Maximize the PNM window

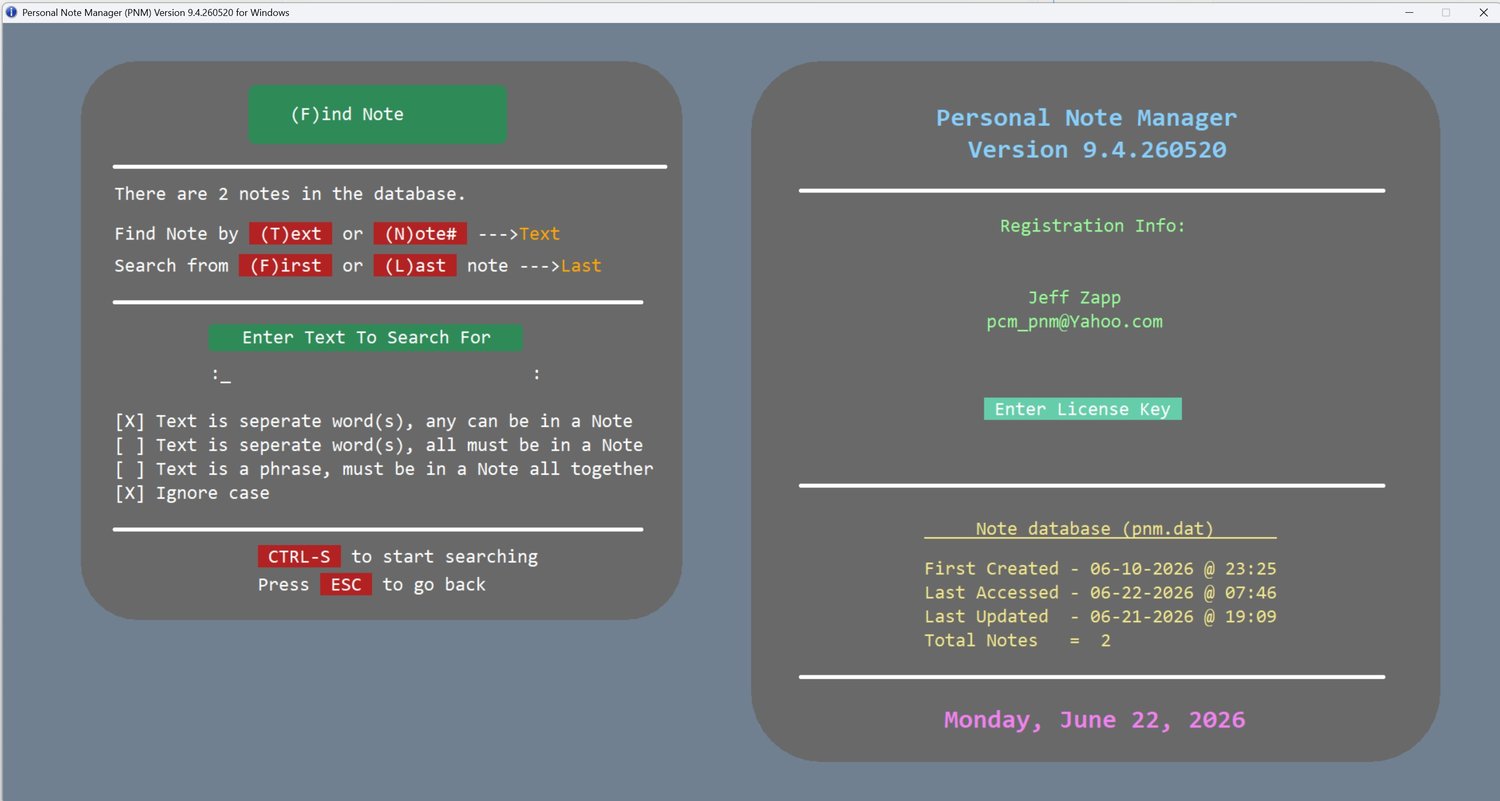tap(1446, 12)
